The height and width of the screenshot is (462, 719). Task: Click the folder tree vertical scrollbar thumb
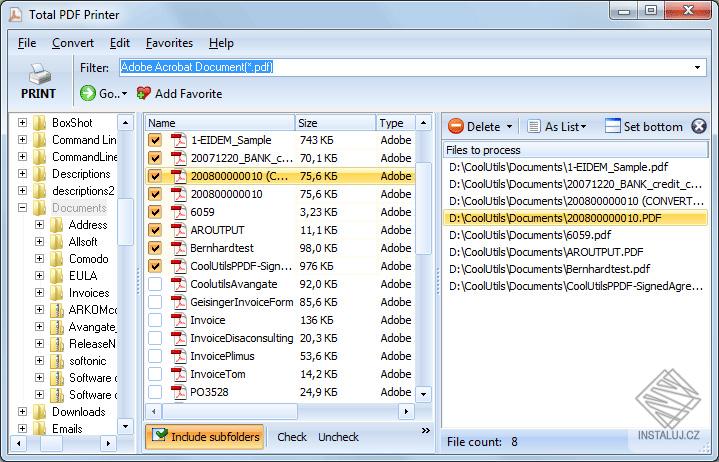click(x=125, y=222)
